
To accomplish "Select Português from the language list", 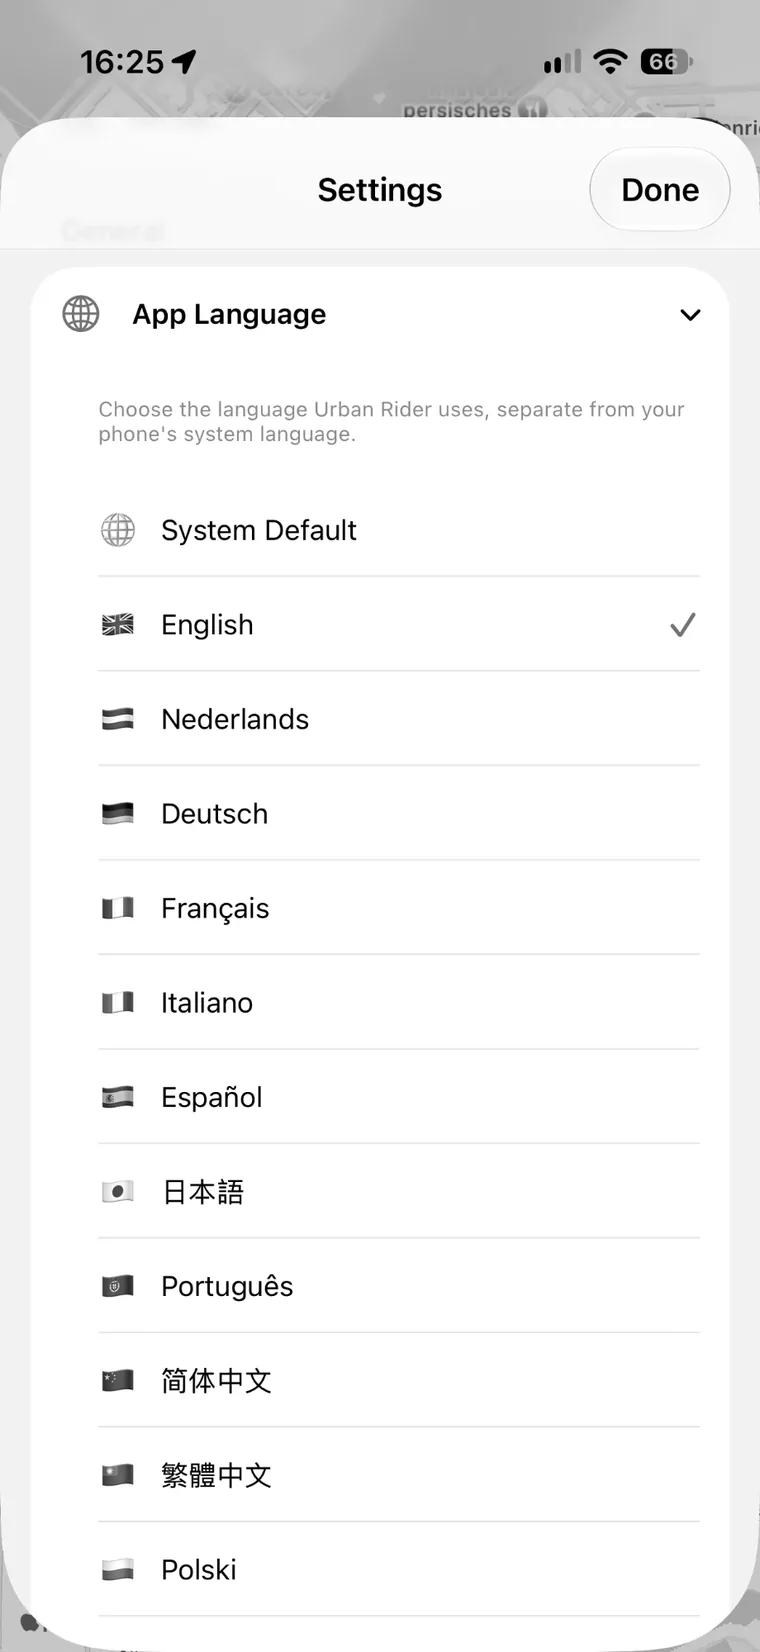I will [x=399, y=1286].
